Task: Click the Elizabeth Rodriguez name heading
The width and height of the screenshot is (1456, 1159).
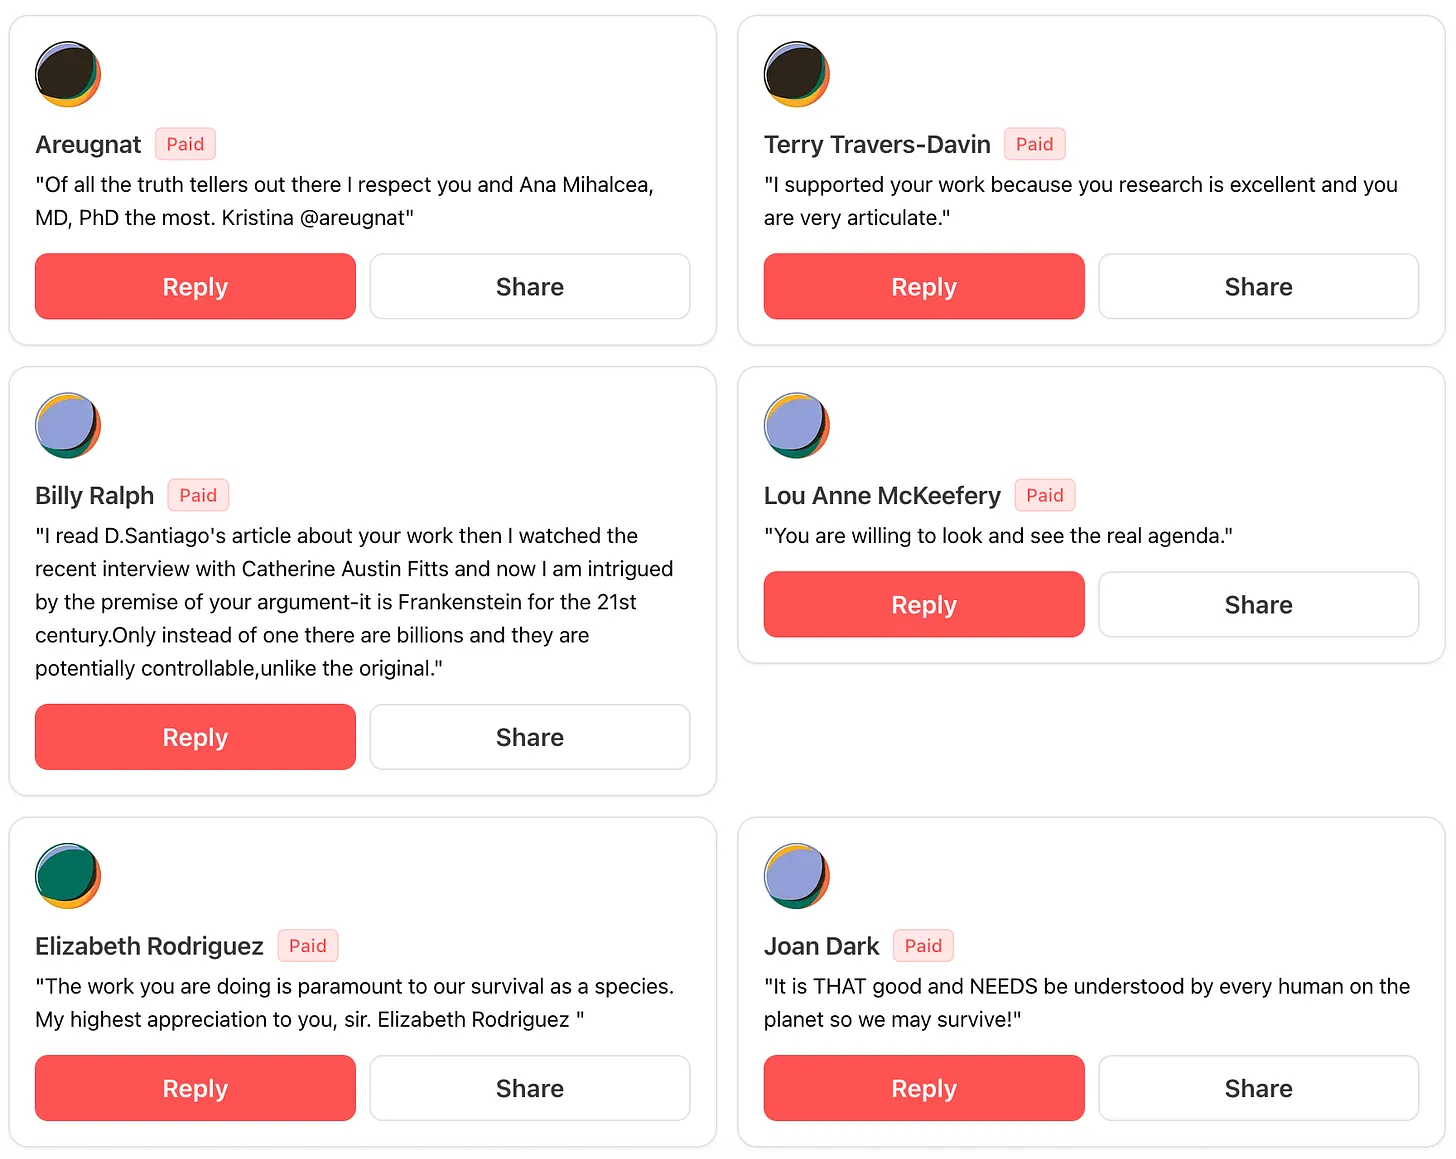Action: [x=149, y=946]
